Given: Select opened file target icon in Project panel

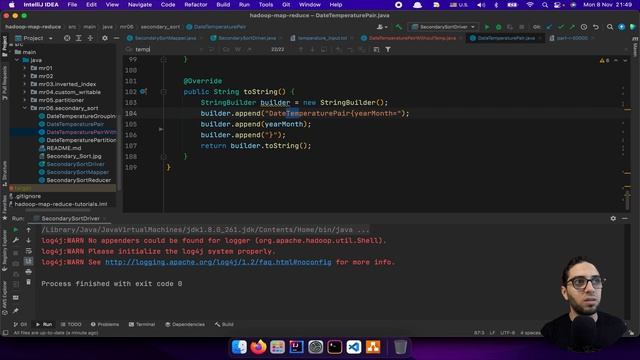Looking at the screenshot, I should [x=67, y=38].
